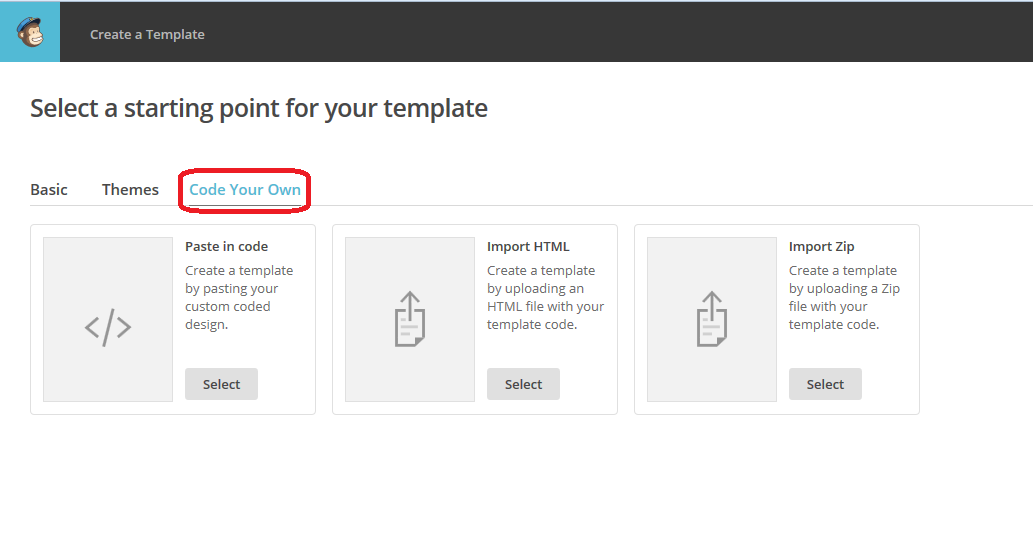The width and height of the screenshot is (1033, 545).
Task: Click the Import HTML title
Action: [527, 246]
